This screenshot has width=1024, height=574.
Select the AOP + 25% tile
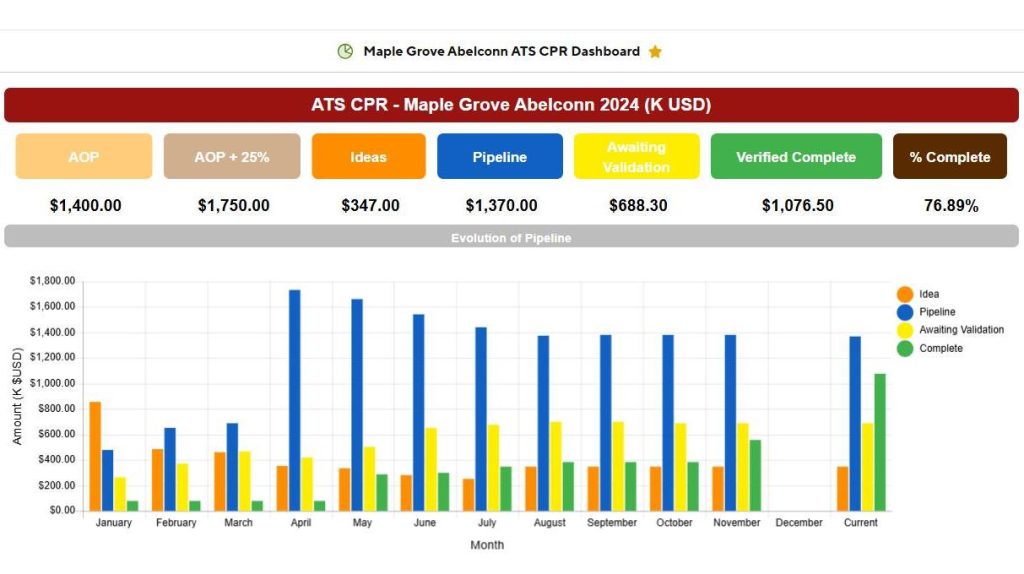pos(232,157)
